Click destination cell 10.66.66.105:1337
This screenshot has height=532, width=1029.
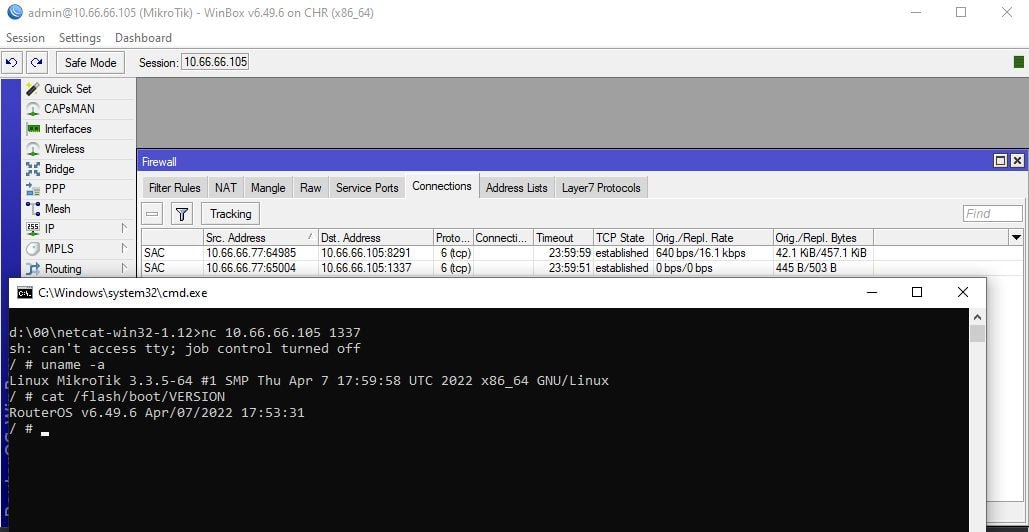tap(366, 268)
